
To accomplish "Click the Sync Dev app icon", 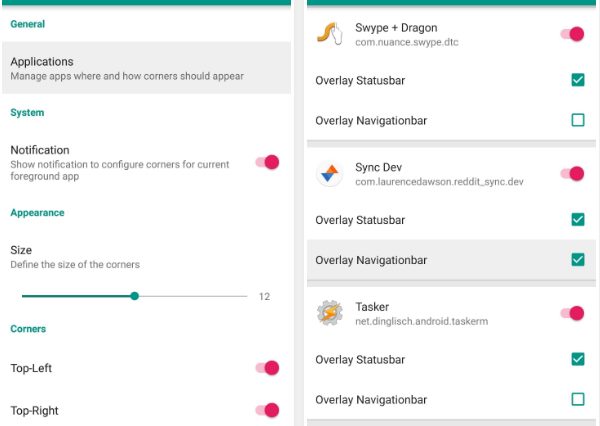I will [x=329, y=174].
